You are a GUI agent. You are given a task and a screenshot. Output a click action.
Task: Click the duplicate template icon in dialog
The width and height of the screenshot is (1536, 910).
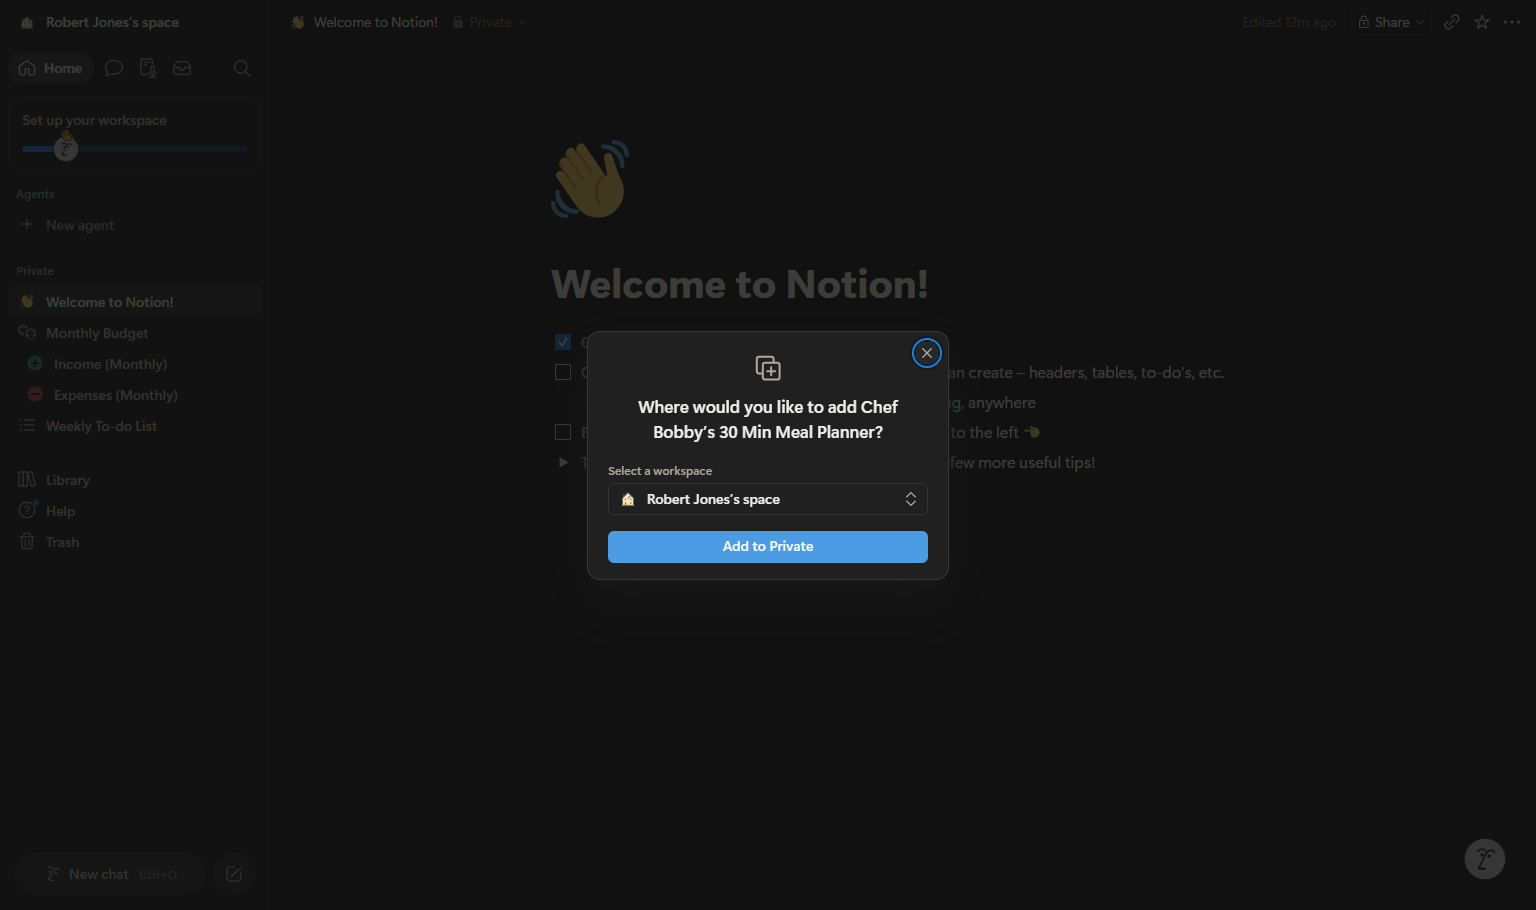pyautogui.click(x=768, y=368)
